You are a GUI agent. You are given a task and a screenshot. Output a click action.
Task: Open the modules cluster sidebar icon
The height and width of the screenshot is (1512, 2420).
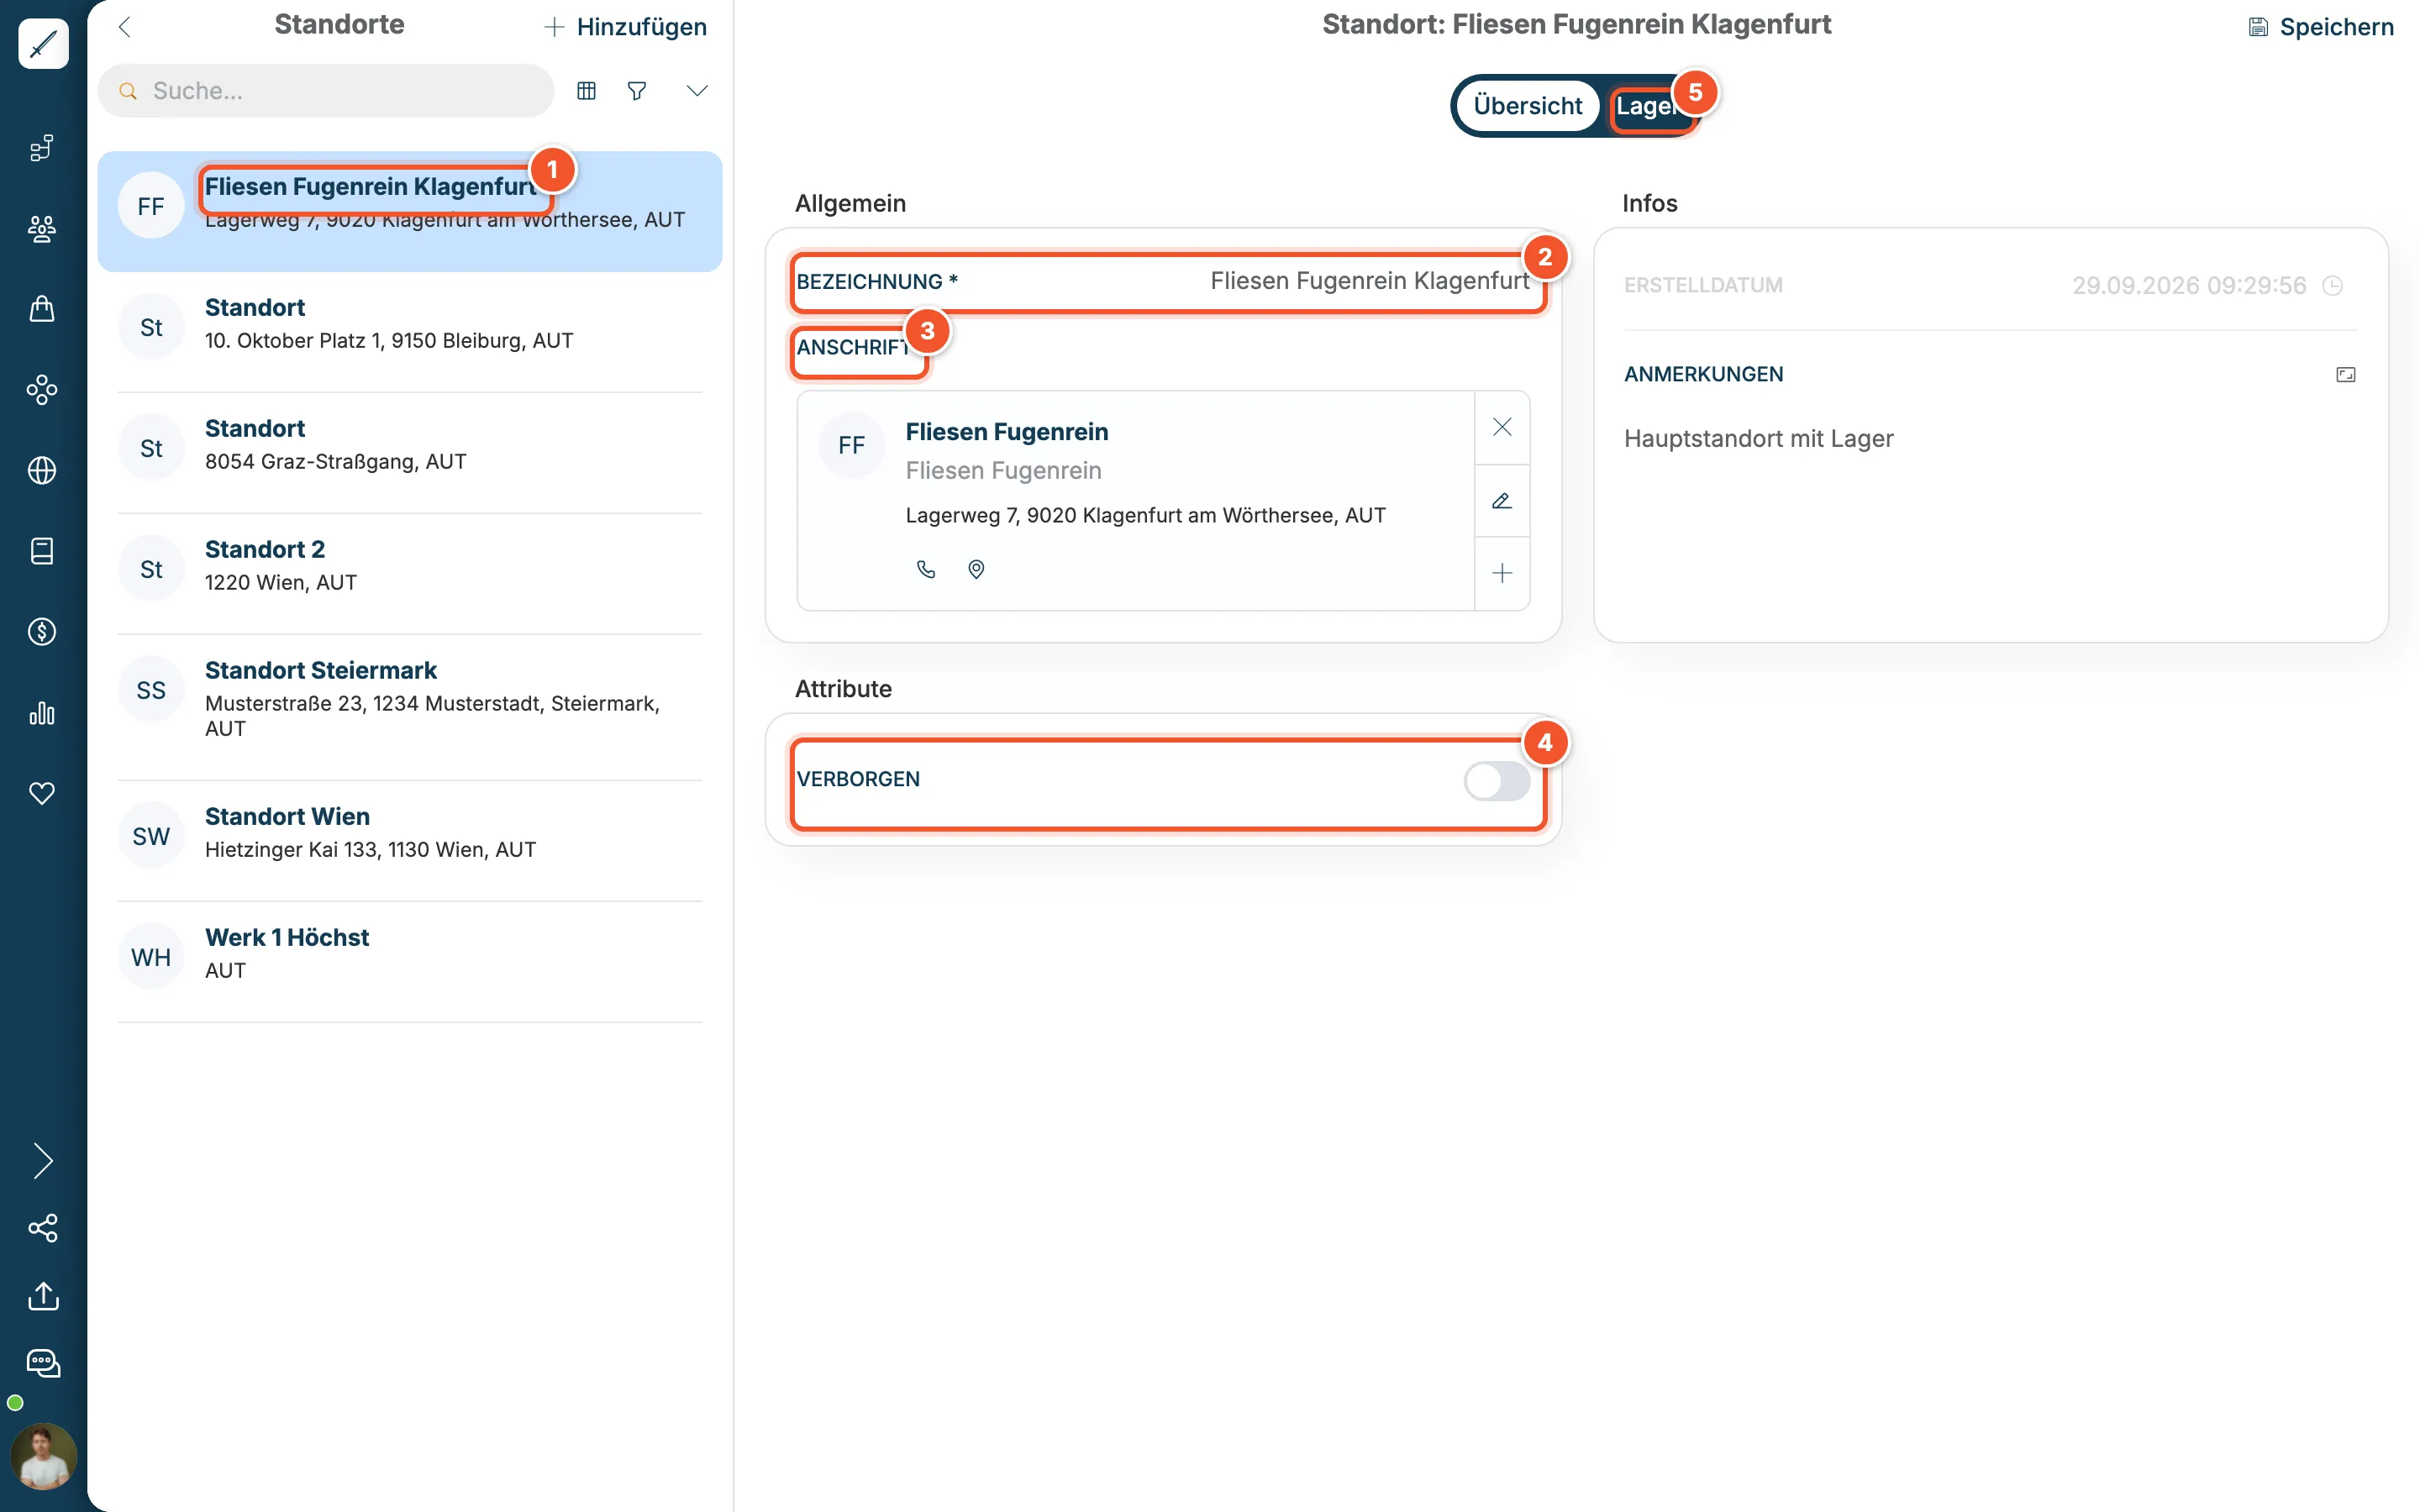pos(42,390)
